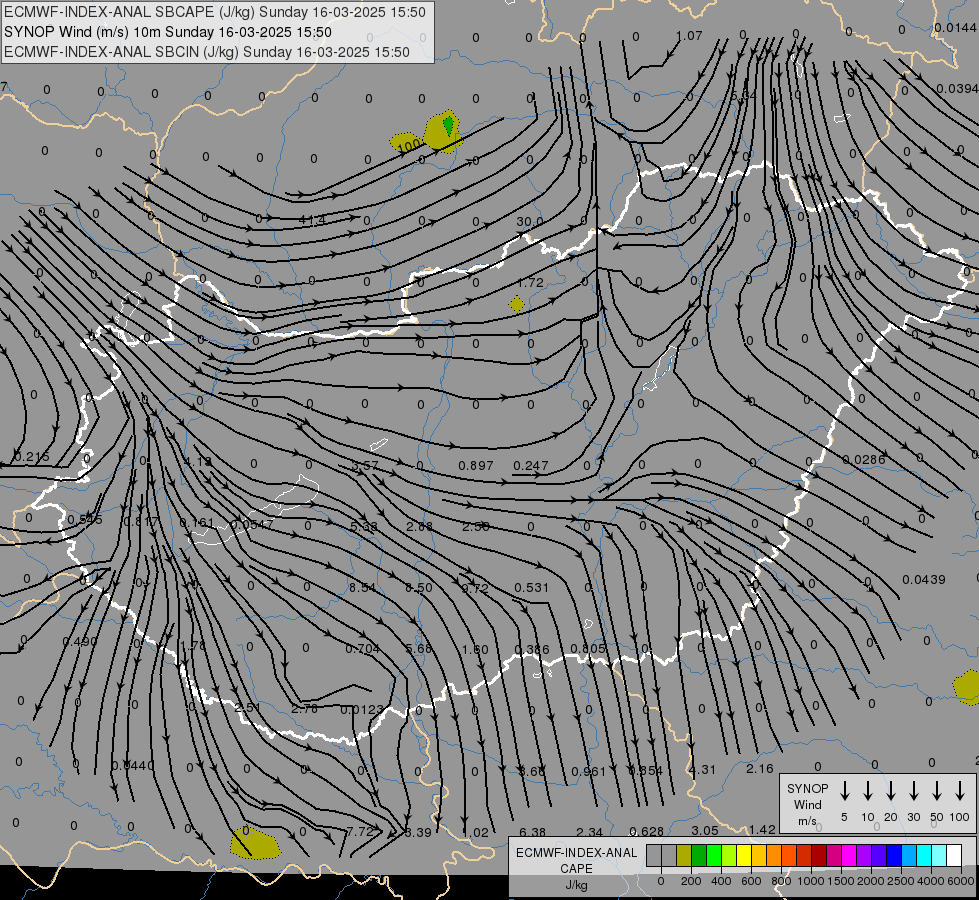The height and width of the screenshot is (900, 979).
Task: Click the 6000 tick label on CAPE scale
Action: click(x=961, y=881)
